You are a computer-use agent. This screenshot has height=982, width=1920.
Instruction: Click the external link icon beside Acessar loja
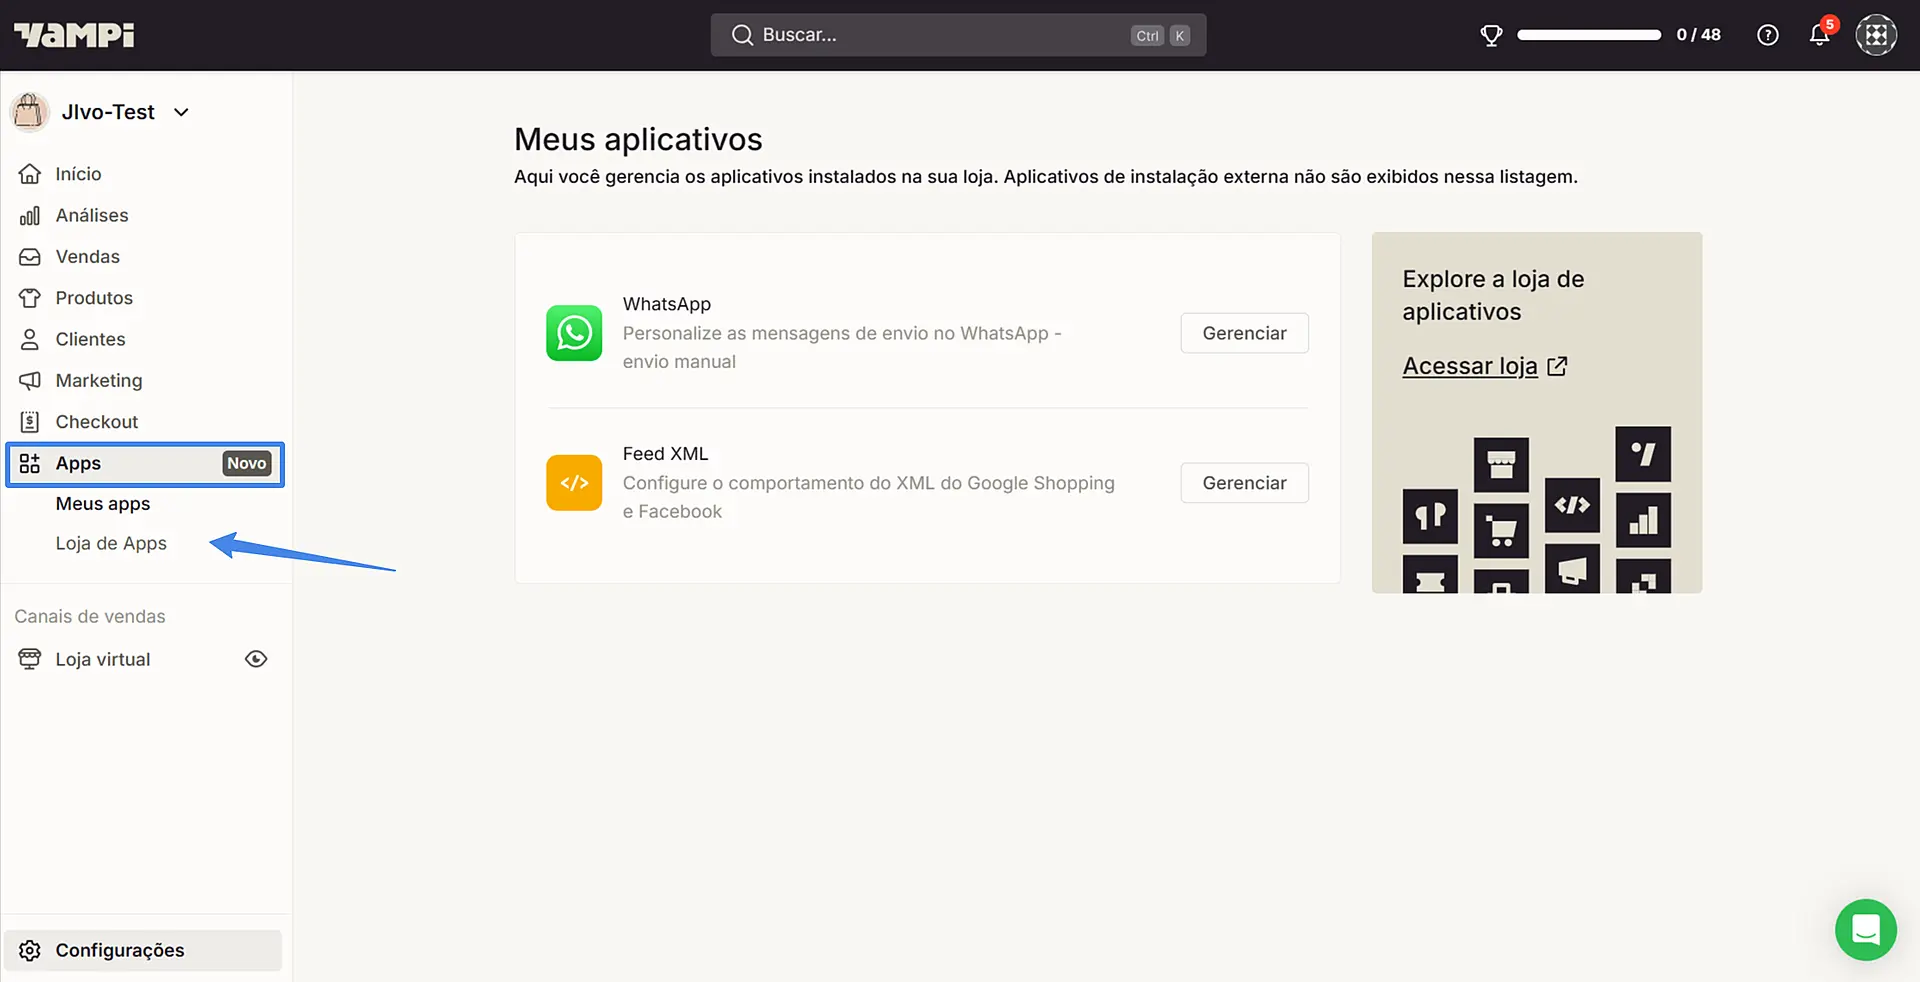tap(1557, 366)
